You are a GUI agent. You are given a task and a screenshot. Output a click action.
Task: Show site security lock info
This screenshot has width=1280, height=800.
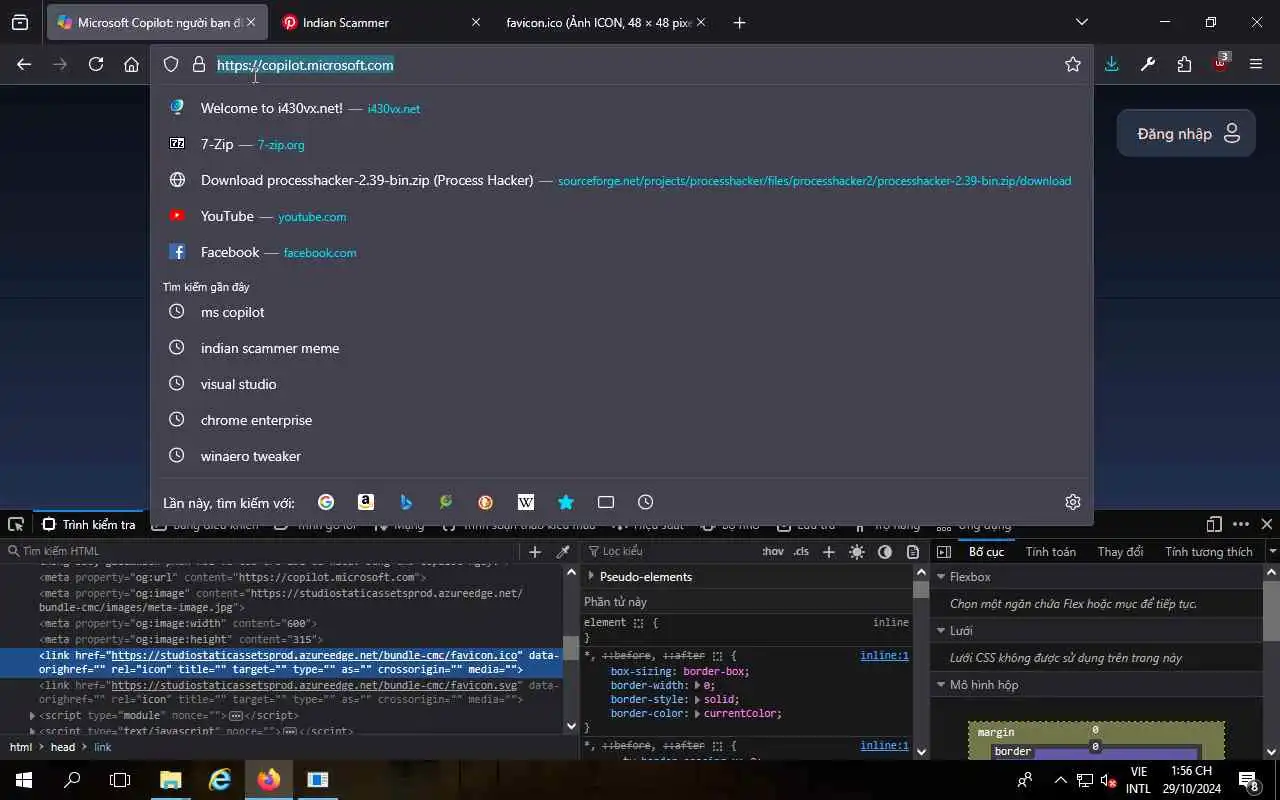click(199, 64)
